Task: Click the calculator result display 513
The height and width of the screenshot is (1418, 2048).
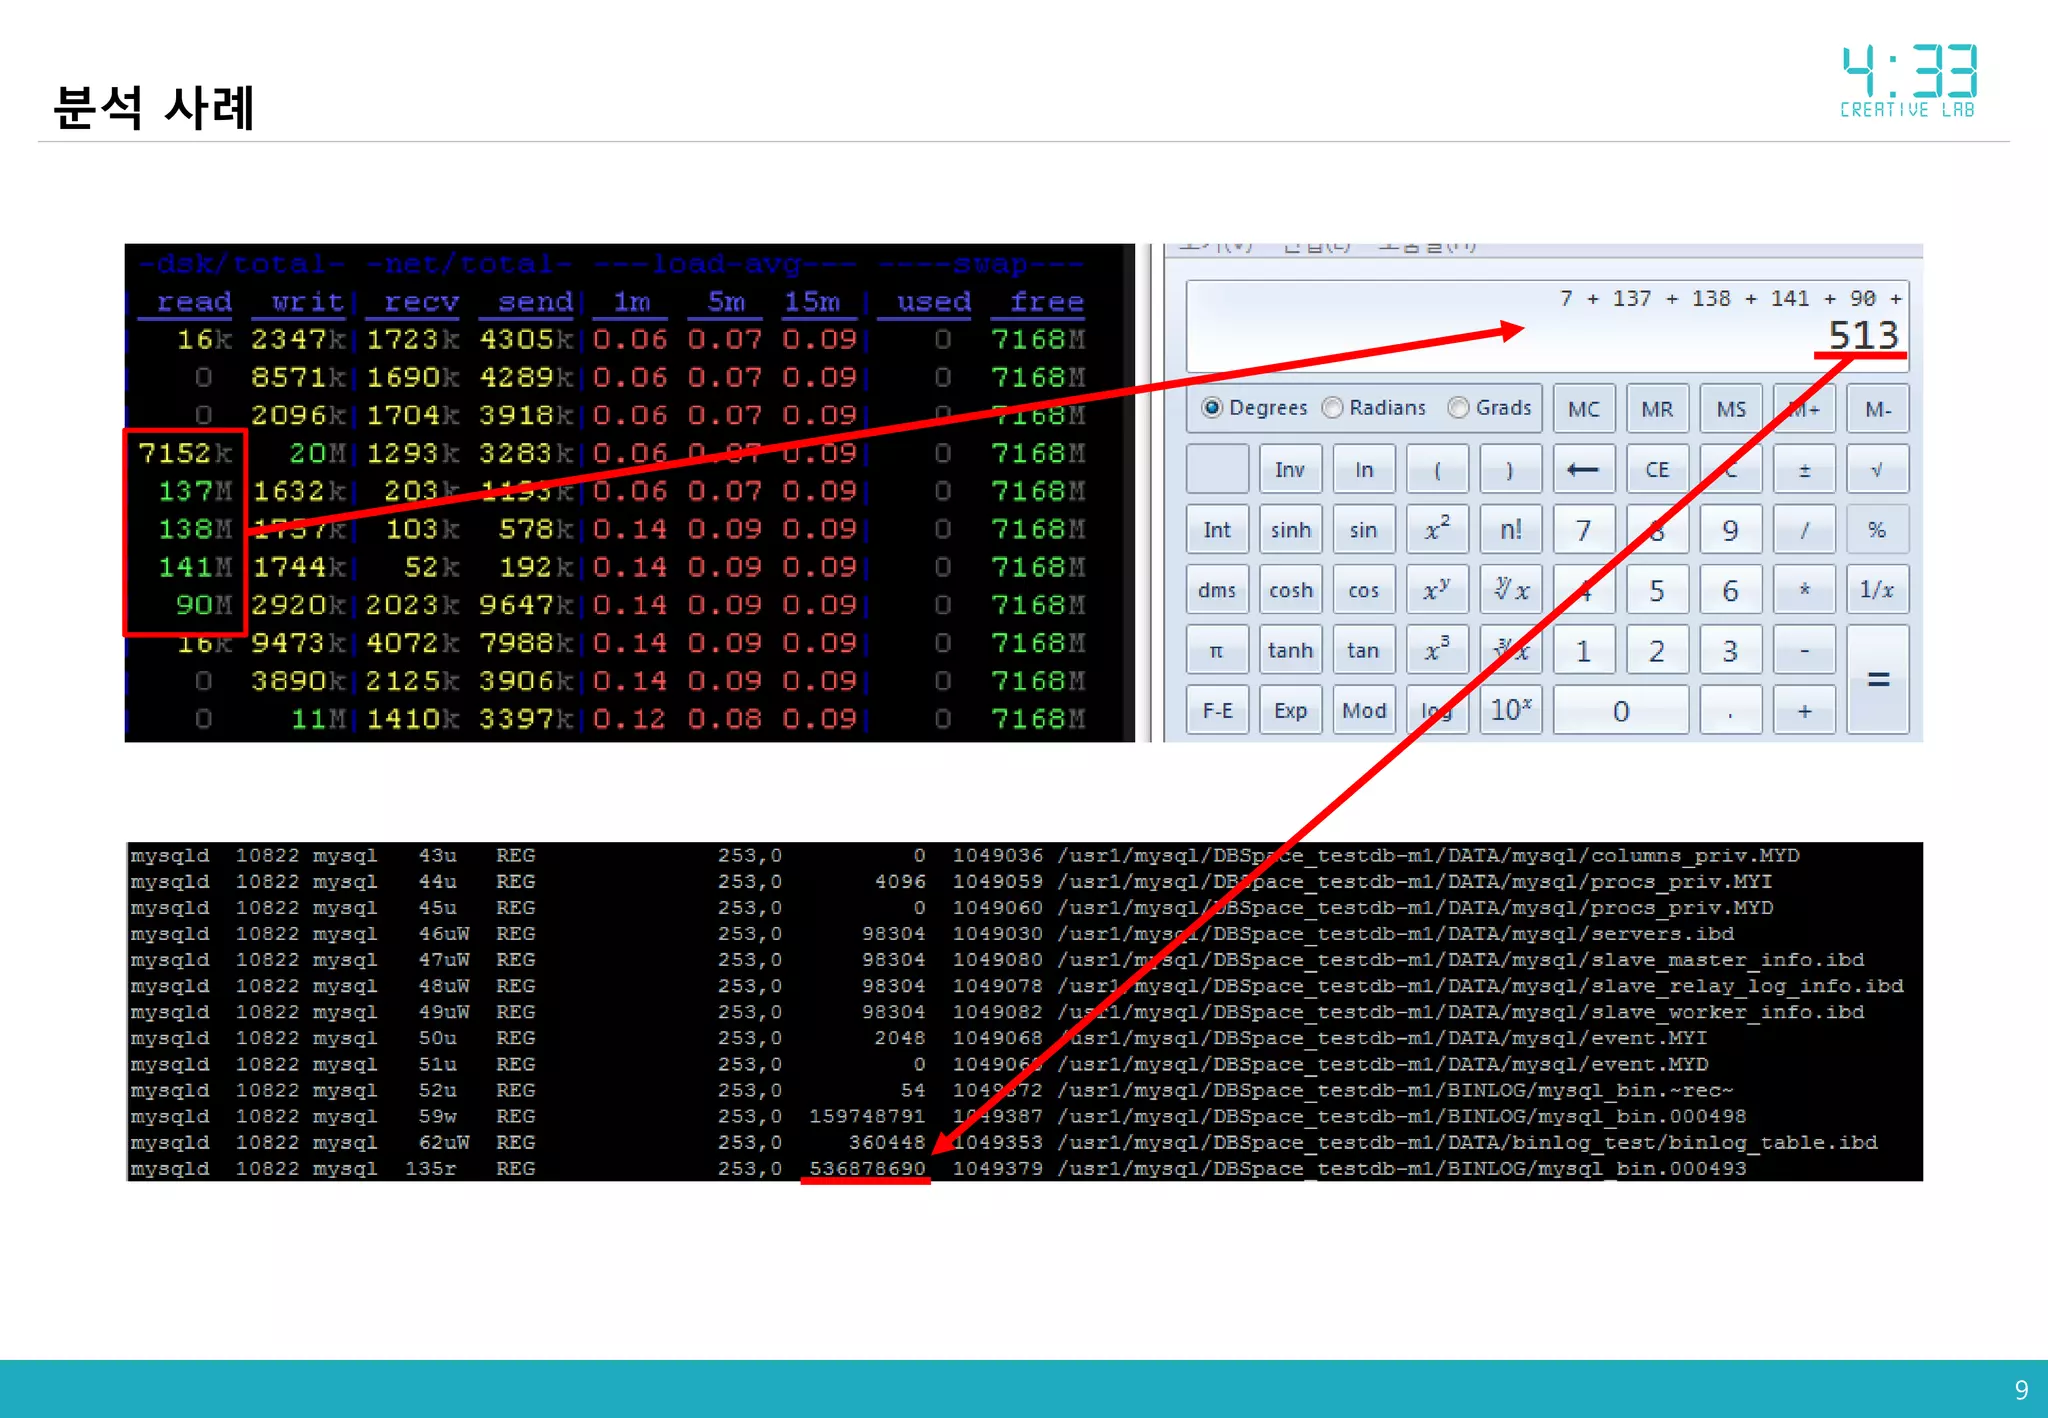Action: point(1862,335)
